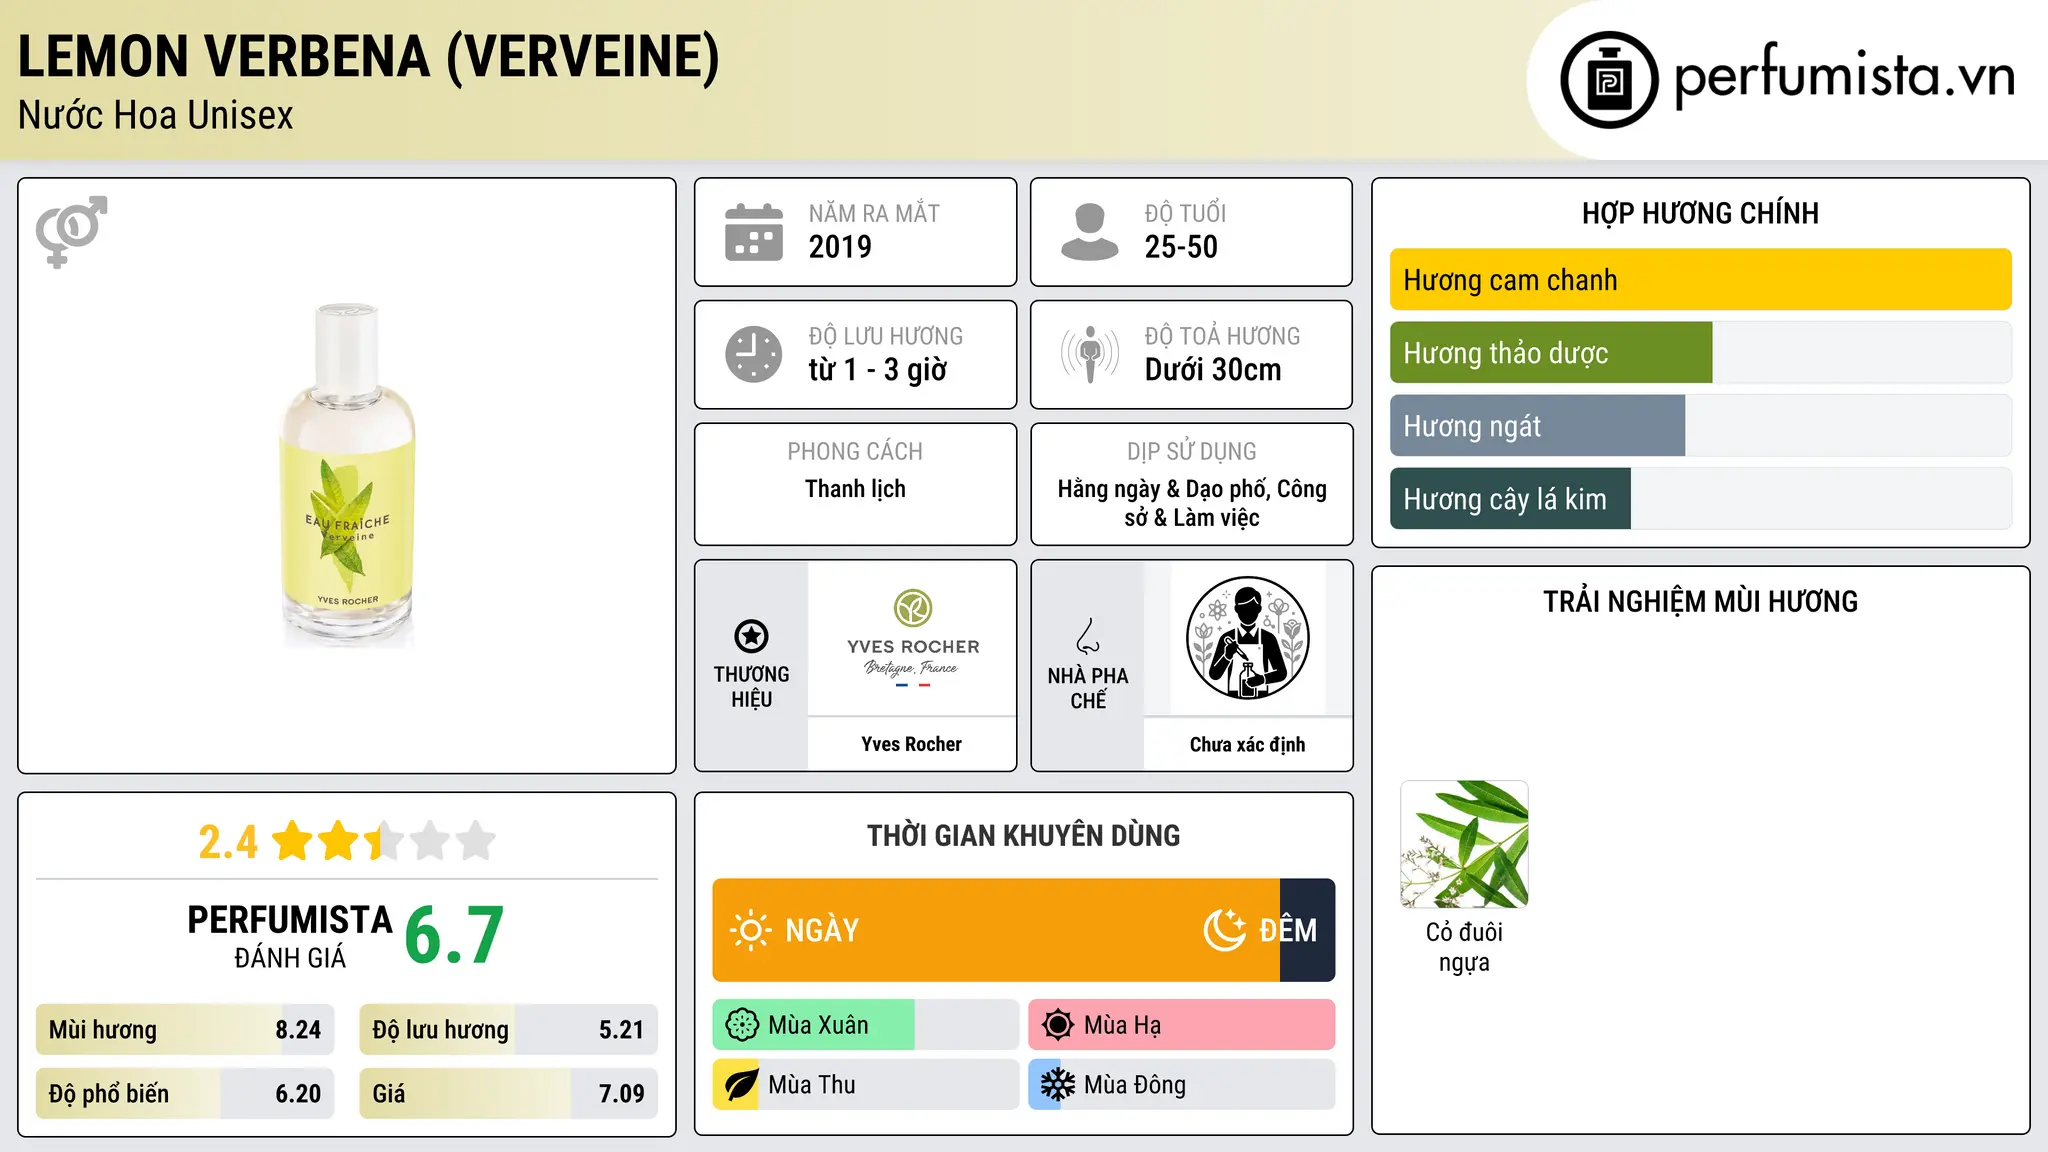Click the launch year value 2019

coord(840,247)
